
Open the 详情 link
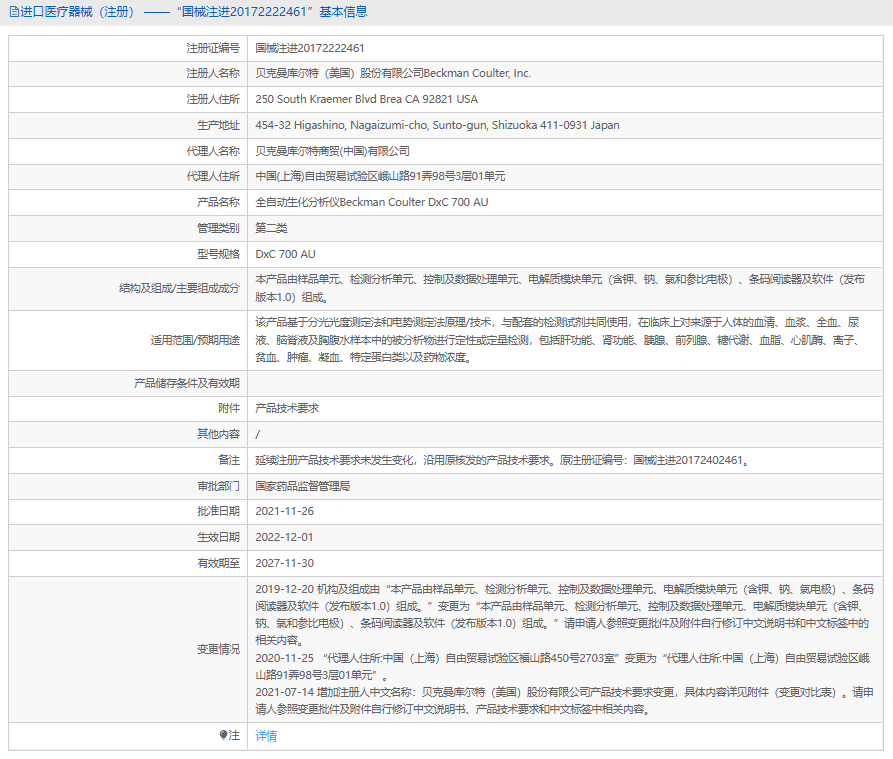(266, 736)
